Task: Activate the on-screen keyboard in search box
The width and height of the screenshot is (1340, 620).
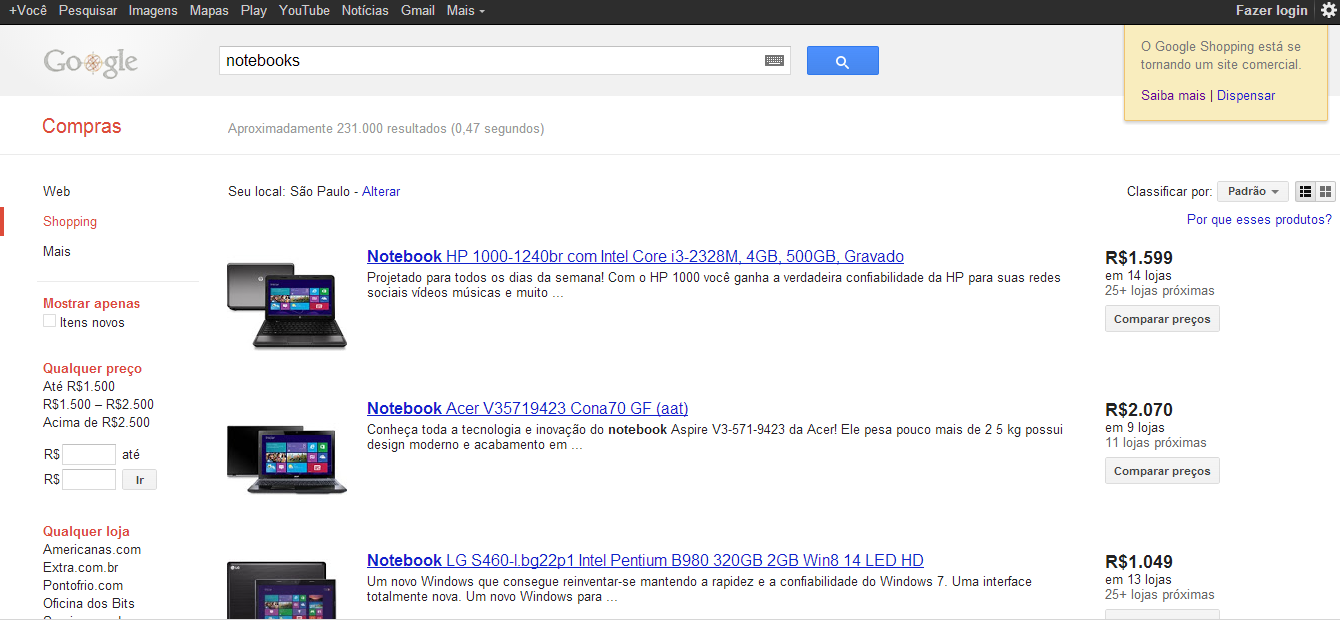Action: pos(774,60)
